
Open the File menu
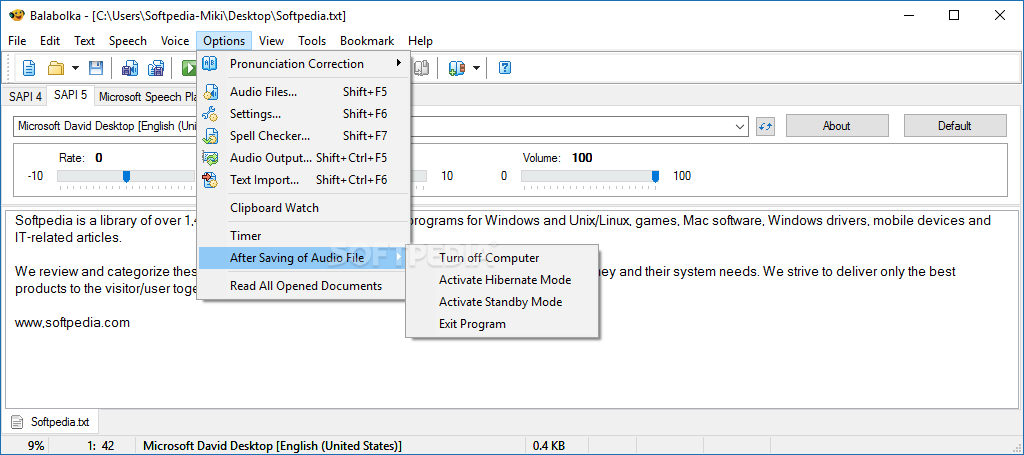coord(17,40)
